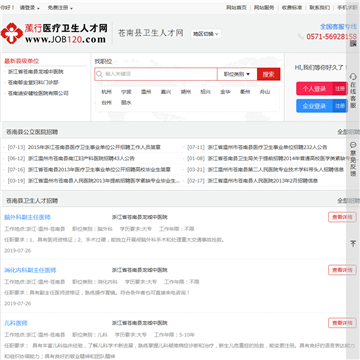The image size is (360, 360).
Task: Open the second unit in 最新县级单位 list
Action: tap(33, 82)
